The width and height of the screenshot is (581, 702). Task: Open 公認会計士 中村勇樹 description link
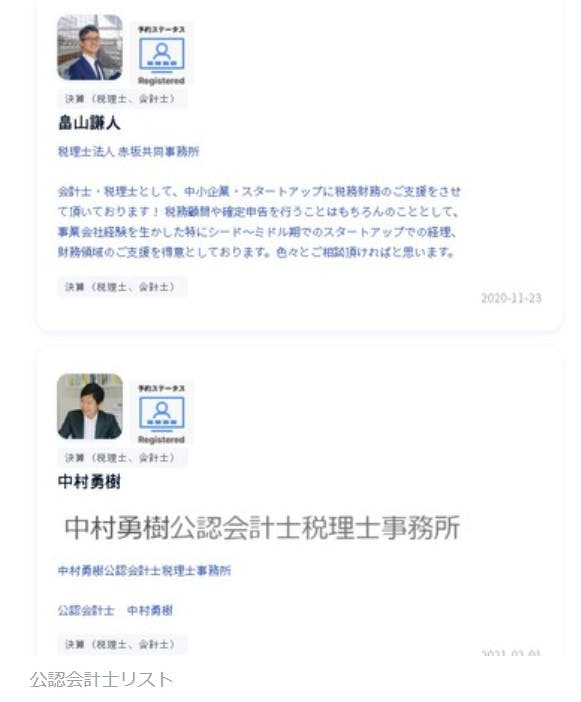pyautogui.click(x=115, y=610)
